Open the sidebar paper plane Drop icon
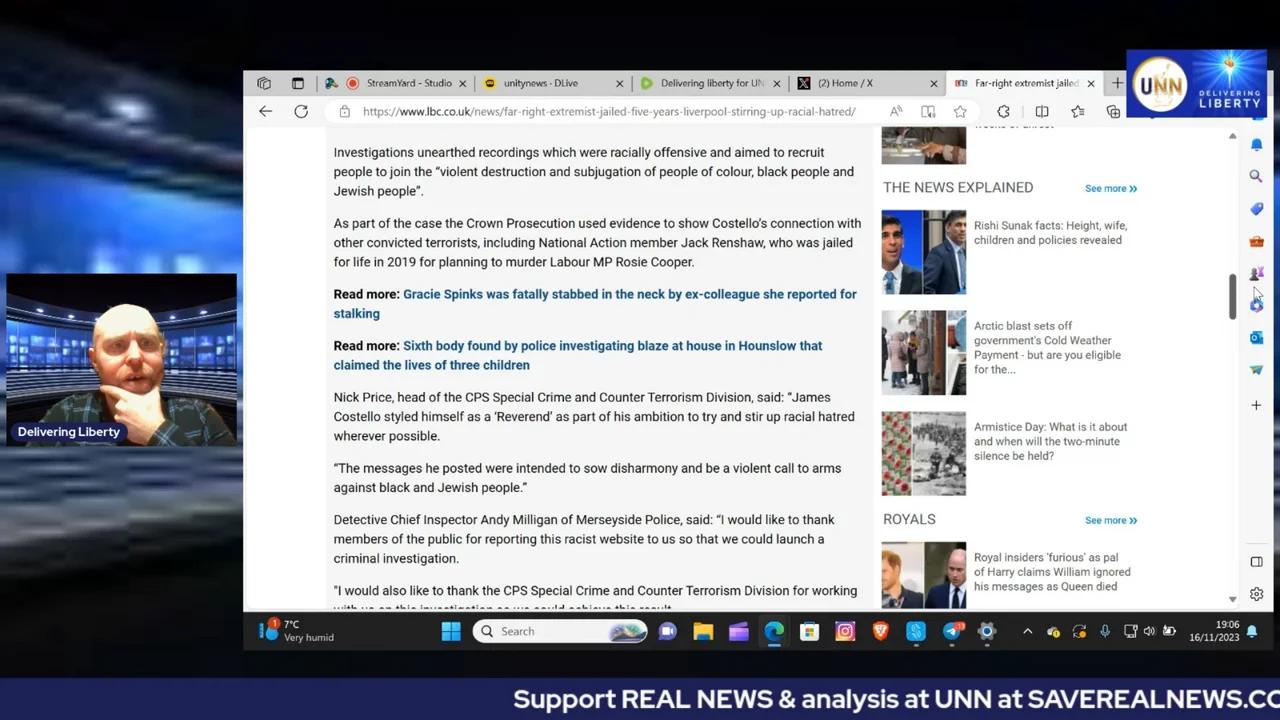The height and width of the screenshot is (720, 1280). 1256,370
